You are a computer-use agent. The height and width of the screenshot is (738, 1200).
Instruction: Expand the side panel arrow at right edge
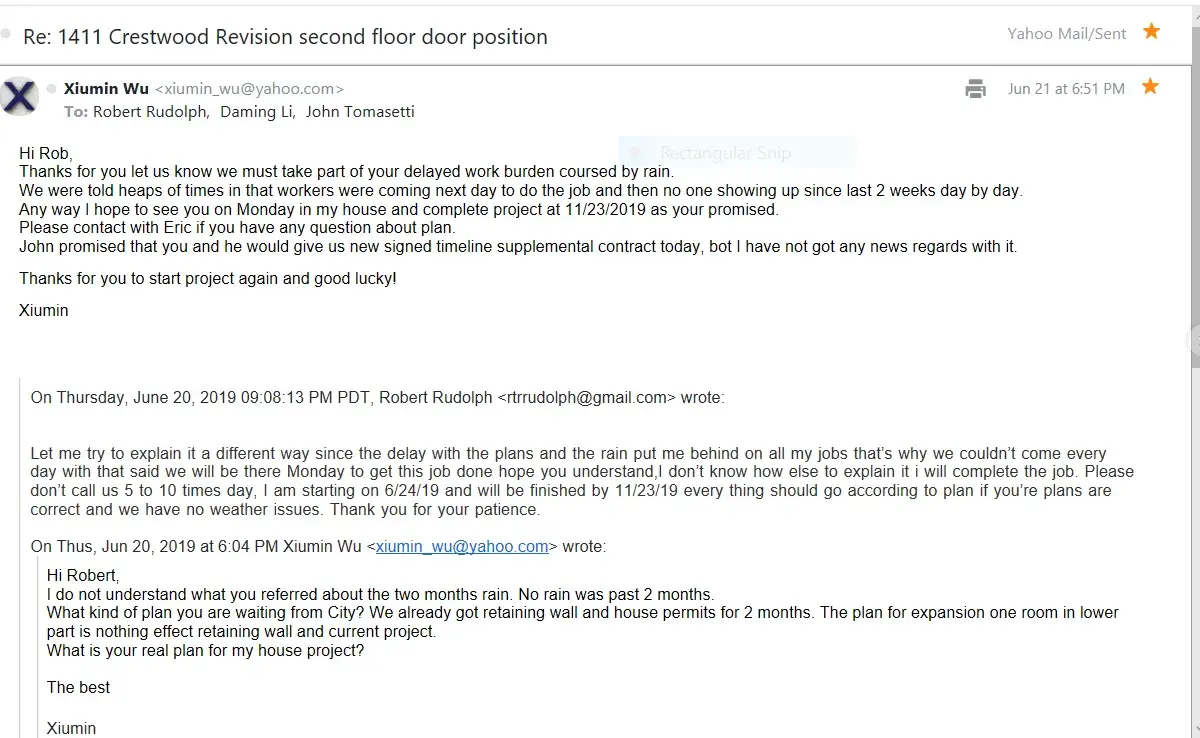[x=1194, y=341]
